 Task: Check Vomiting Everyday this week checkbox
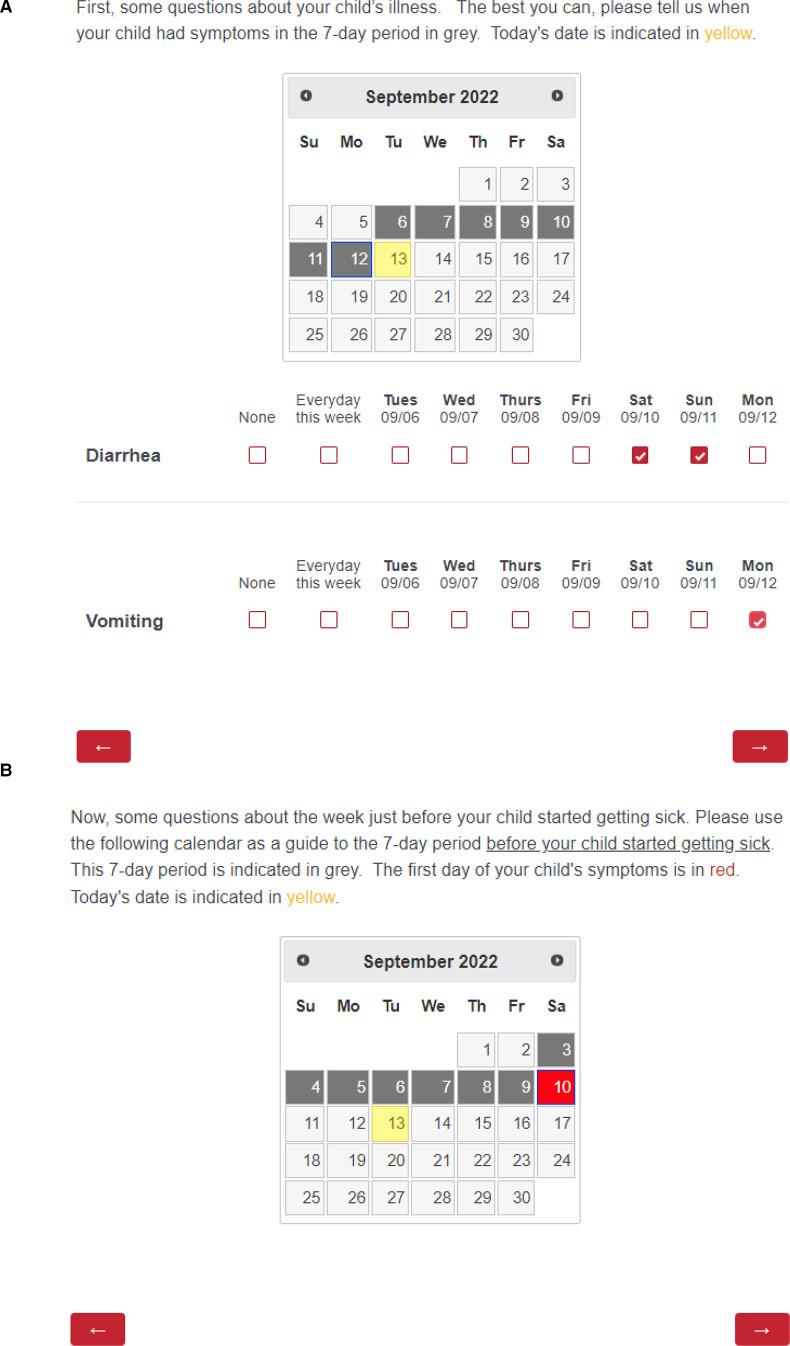tap(328, 620)
